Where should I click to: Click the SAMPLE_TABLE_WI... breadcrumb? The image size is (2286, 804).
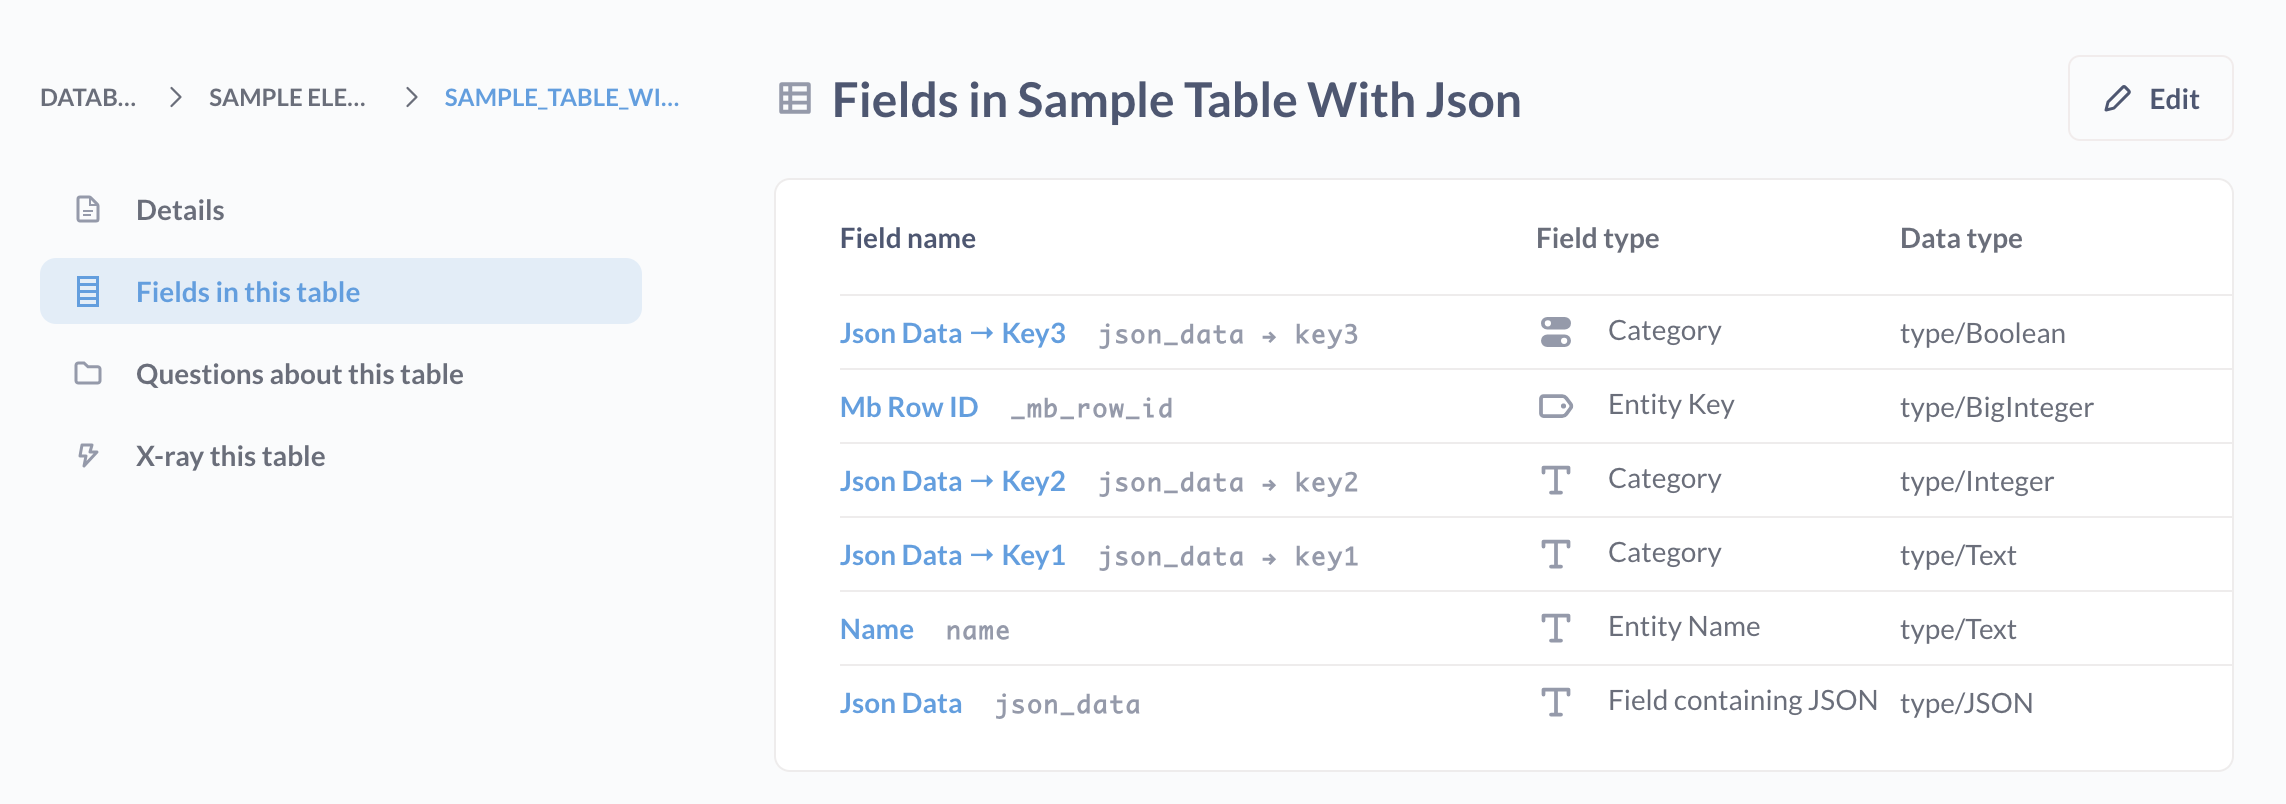tap(561, 98)
